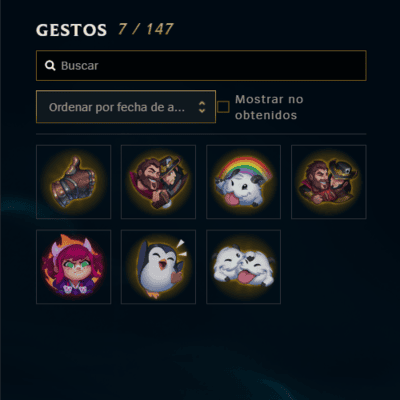Click the 147 total in the counter
The image size is (400, 400).
(x=160, y=29)
